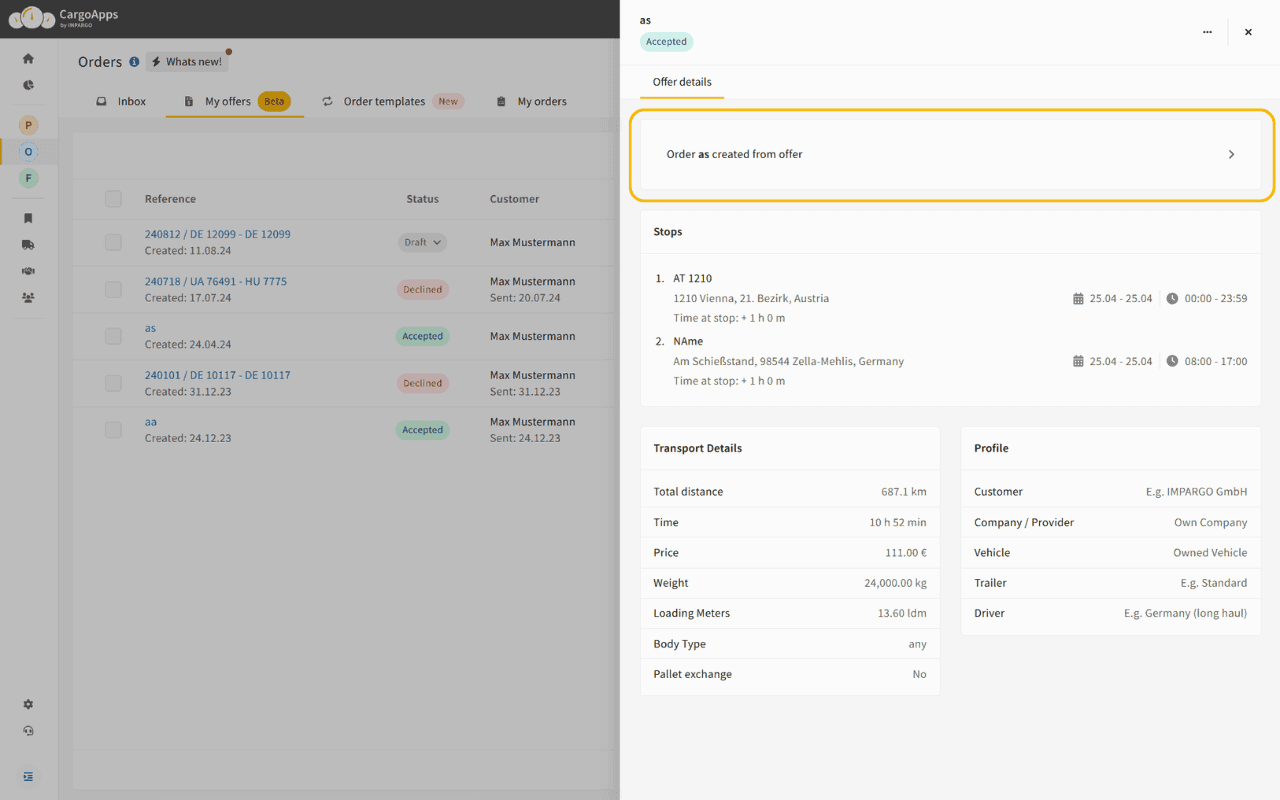1280x800 pixels.
Task: Open the support headset icon
Action: click(x=28, y=730)
